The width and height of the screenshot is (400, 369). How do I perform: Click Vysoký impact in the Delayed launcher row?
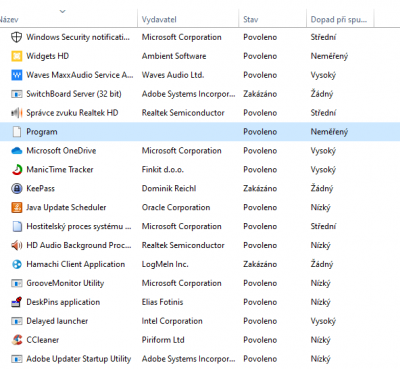pyautogui.click(x=323, y=321)
